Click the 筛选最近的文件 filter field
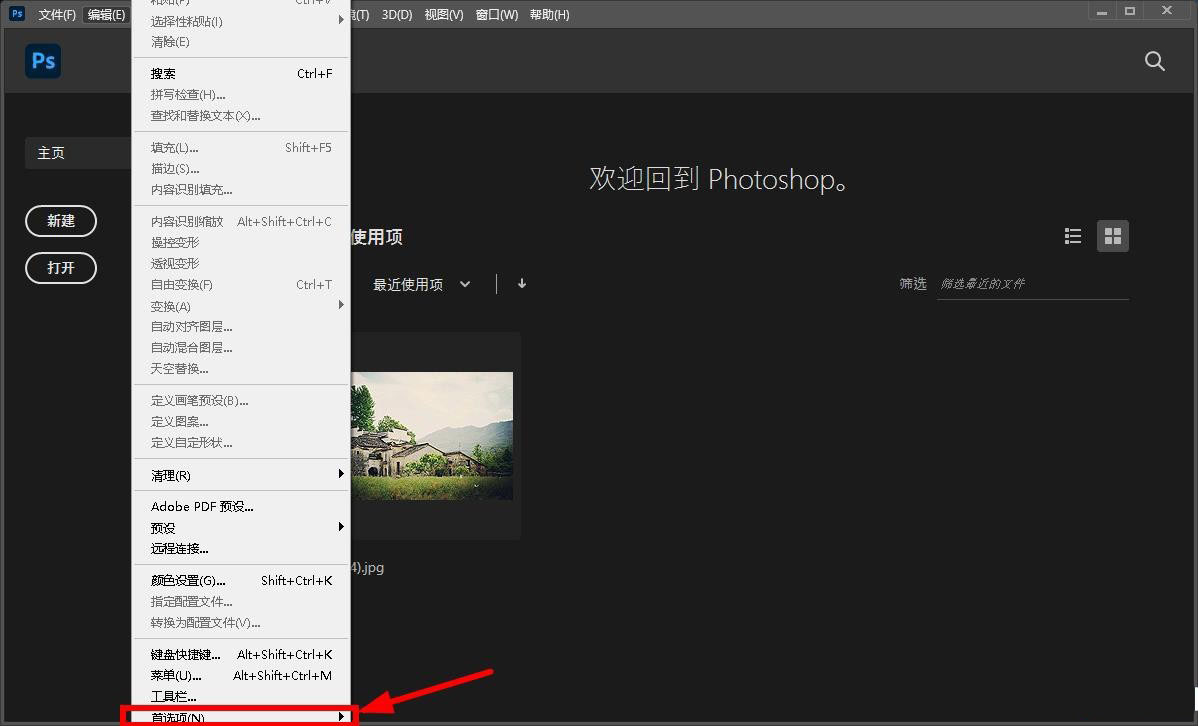The width and height of the screenshot is (1198, 726). pyautogui.click(x=1033, y=284)
